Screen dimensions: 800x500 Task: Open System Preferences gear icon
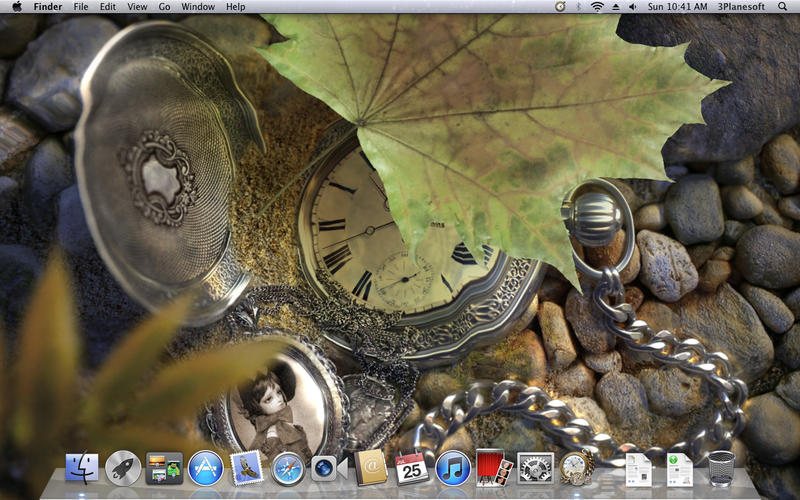[x=536, y=468]
